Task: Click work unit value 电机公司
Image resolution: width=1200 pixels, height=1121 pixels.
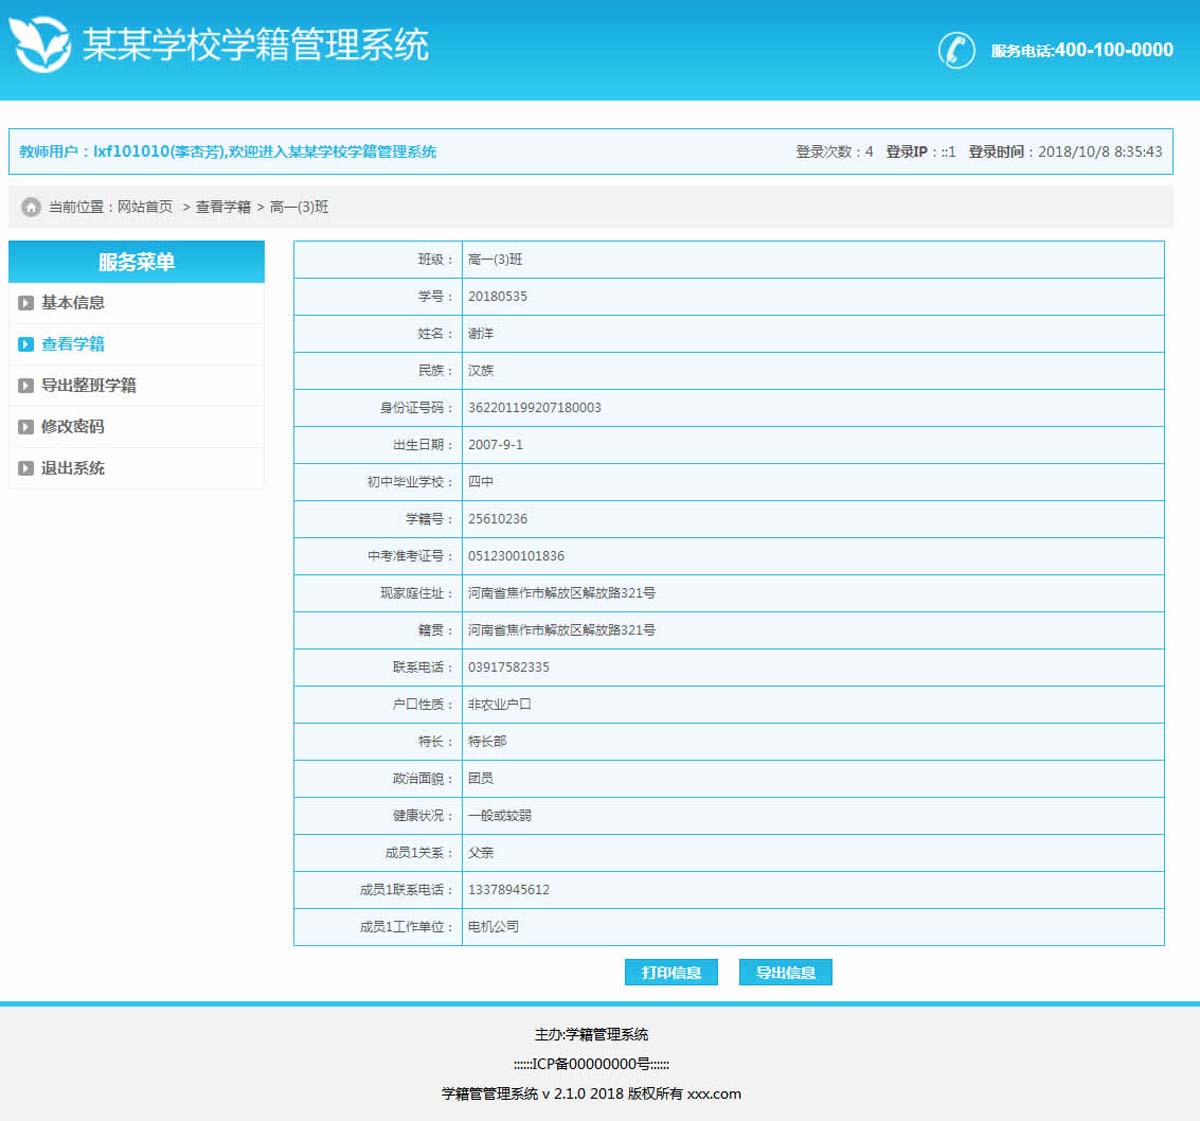Action: pyautogui.click(x=494, y=927)
